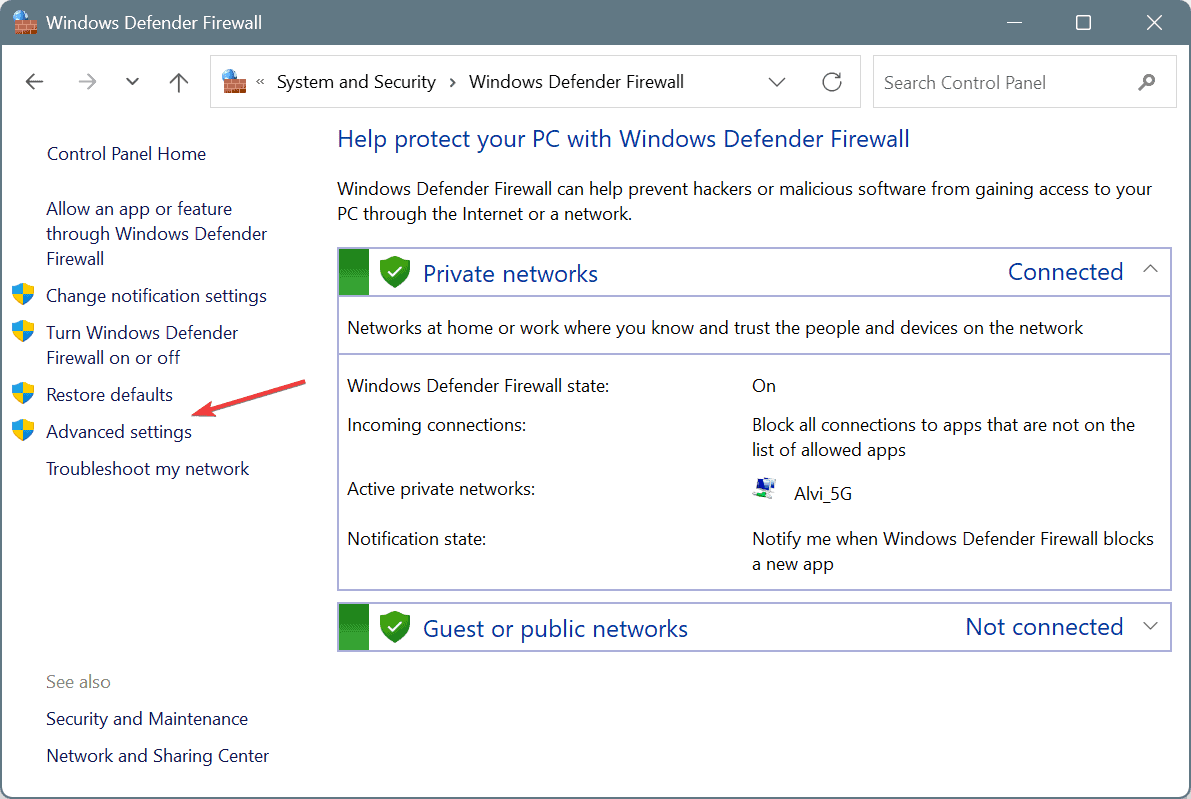This screenshot has height=799, width=1191.
Task: Open Change notification settings
Action: [156, 295]
